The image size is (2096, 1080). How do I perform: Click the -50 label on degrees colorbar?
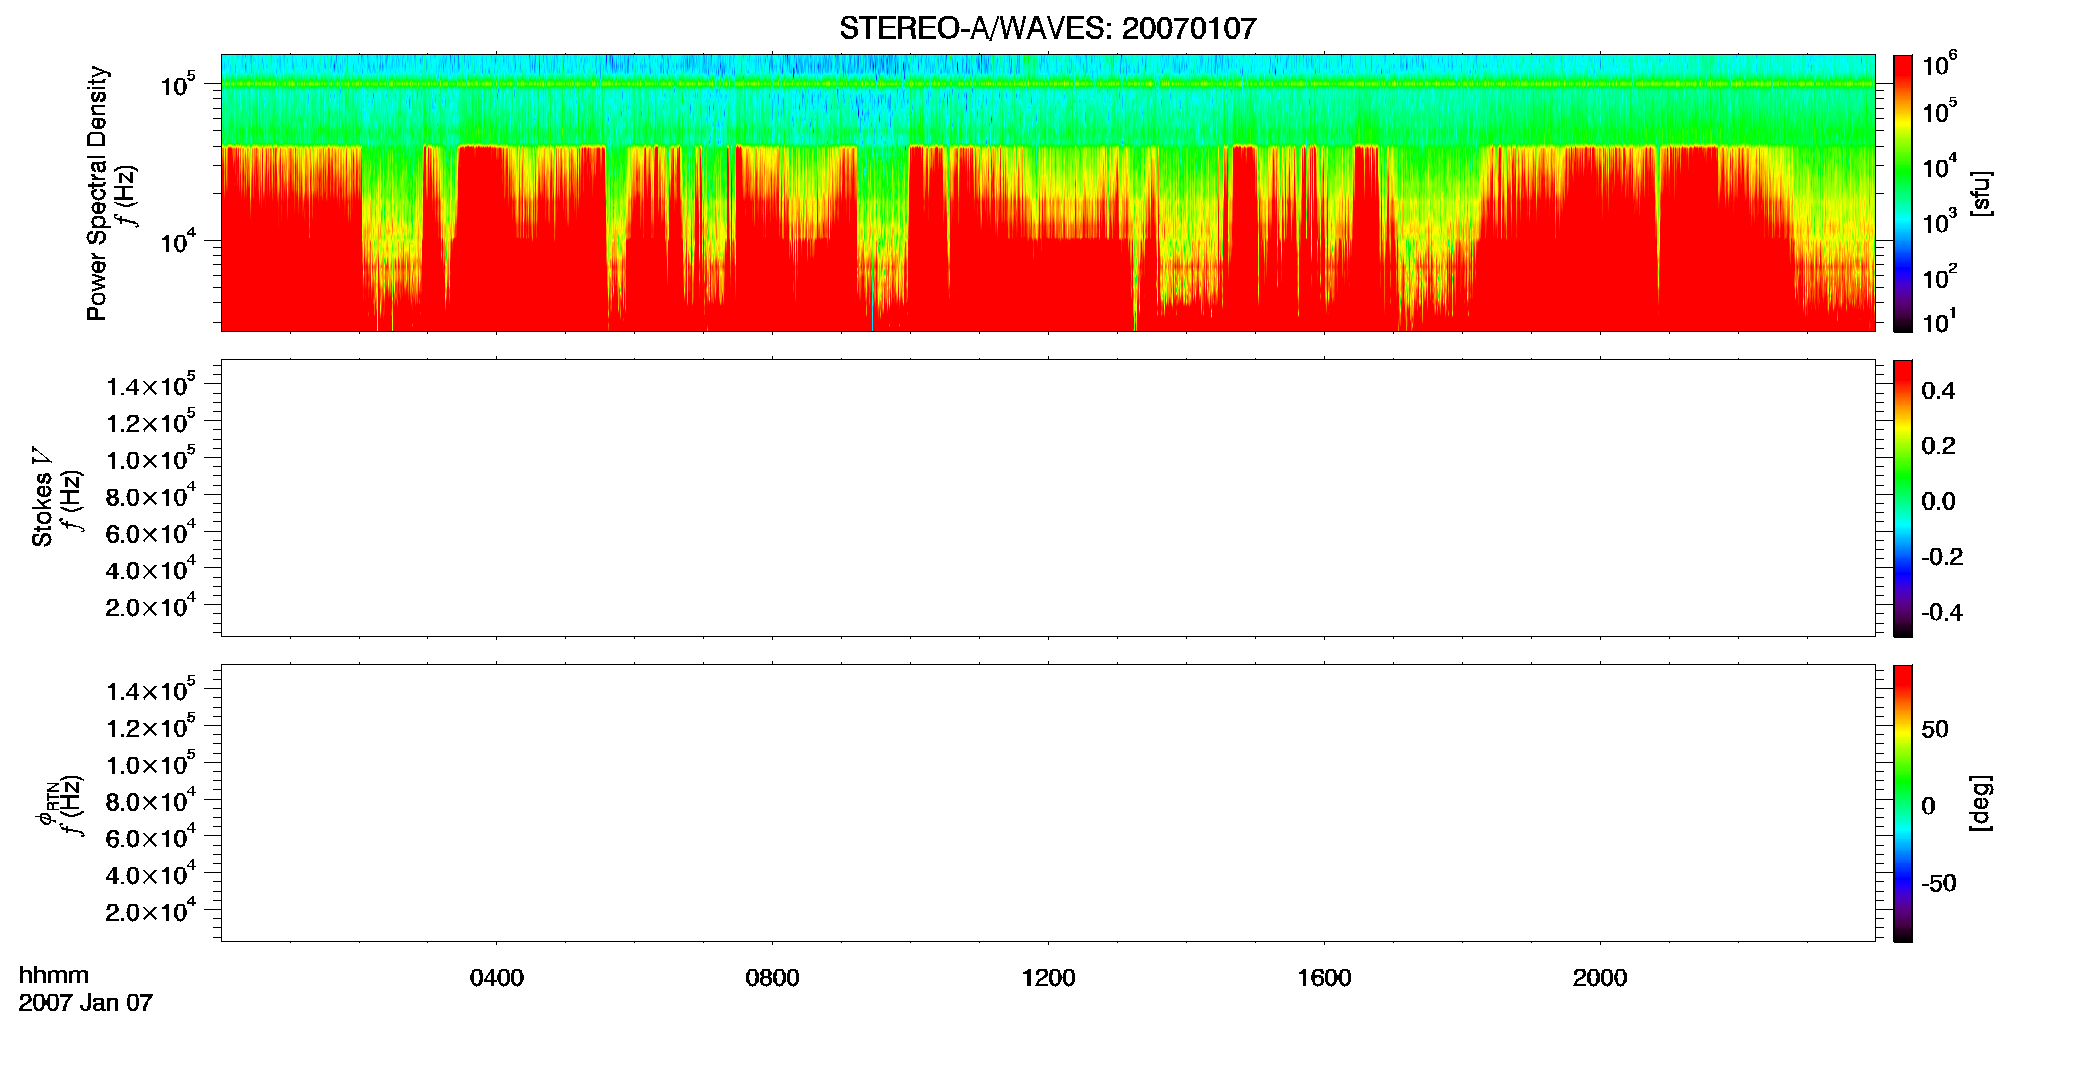click(1939, 883)
